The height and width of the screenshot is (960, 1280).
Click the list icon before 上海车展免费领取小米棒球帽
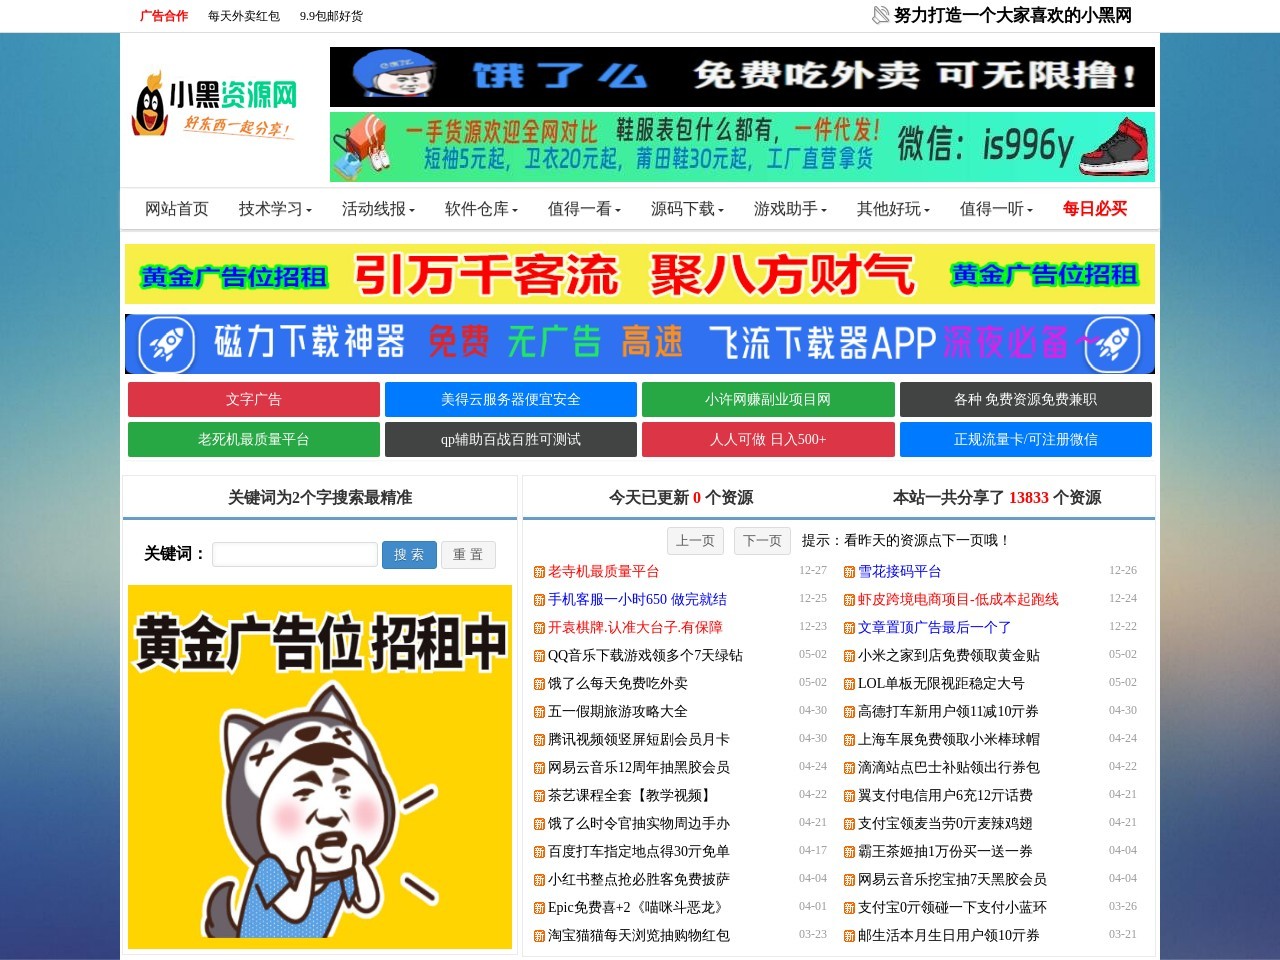pyautogui.click(x=849, y=740)
